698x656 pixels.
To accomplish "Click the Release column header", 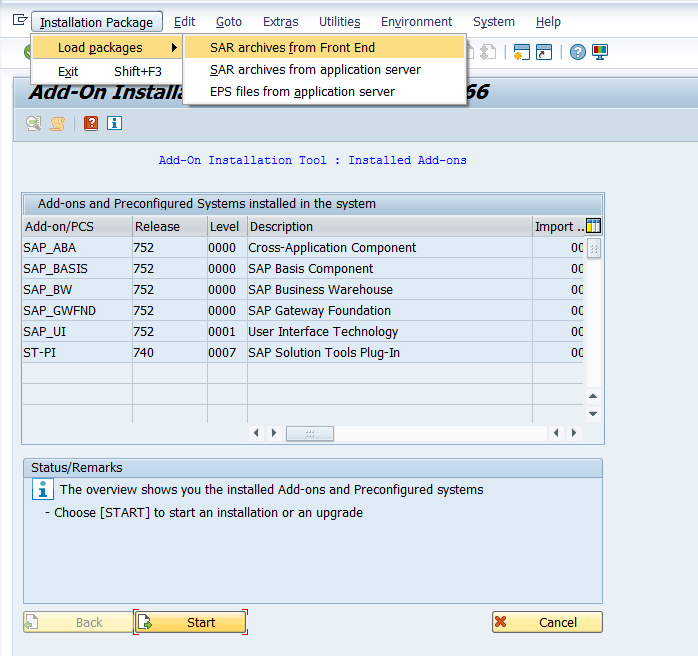I will tap(170, 227).
